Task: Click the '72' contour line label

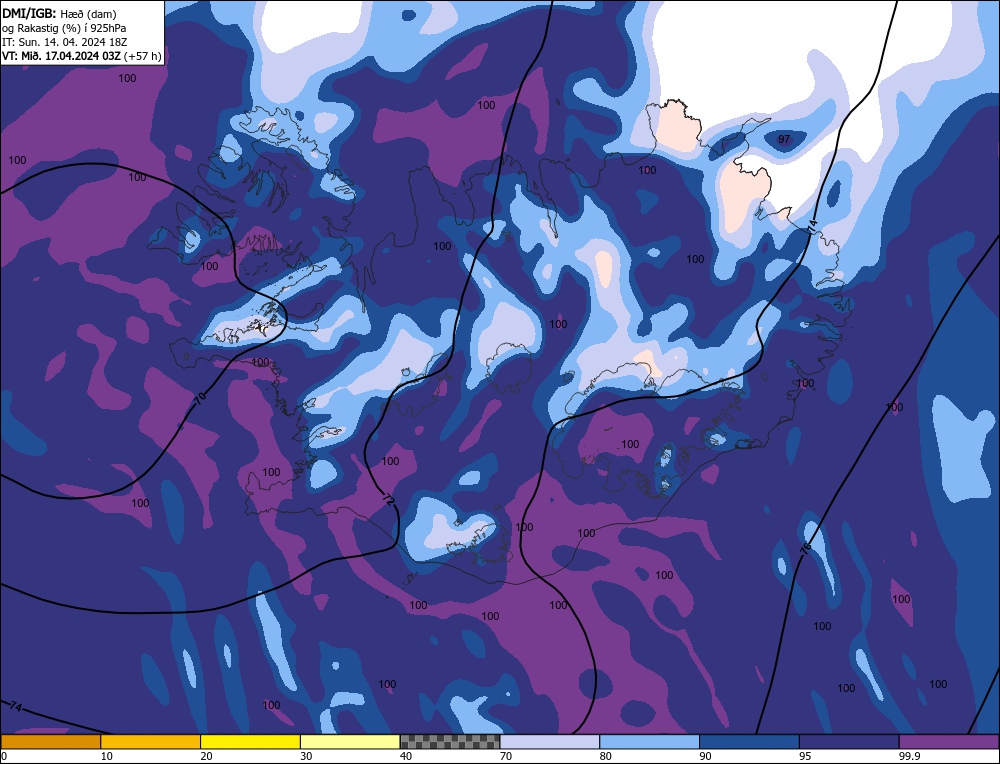Action: [x=387, y=499]
